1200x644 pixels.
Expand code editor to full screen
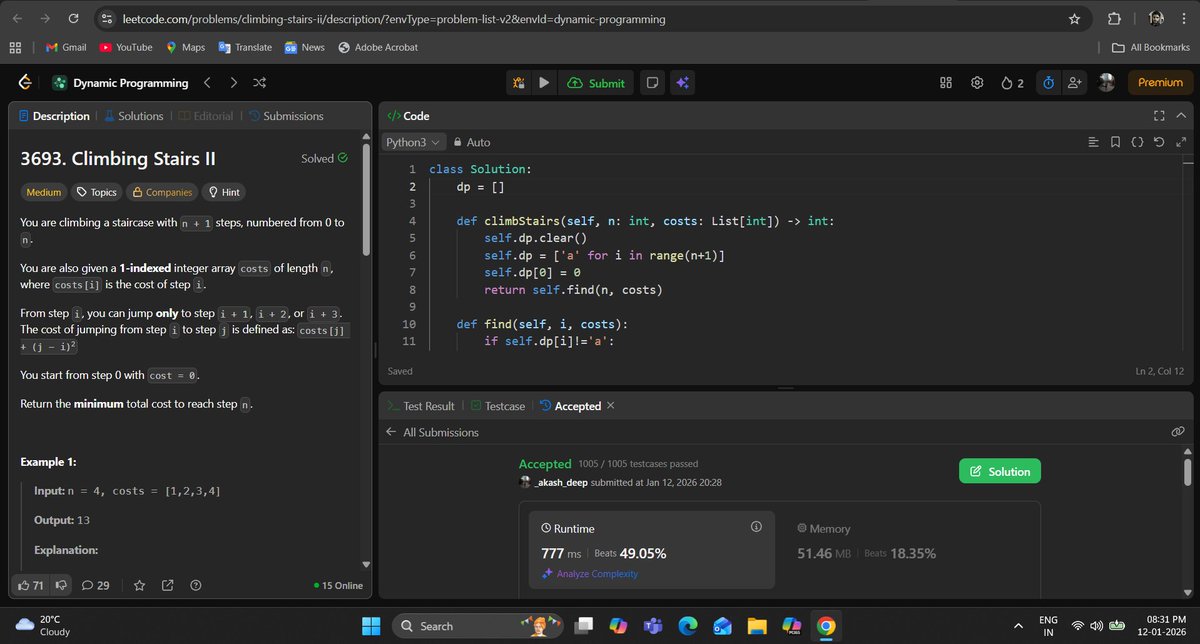[x=1180, y=143]
